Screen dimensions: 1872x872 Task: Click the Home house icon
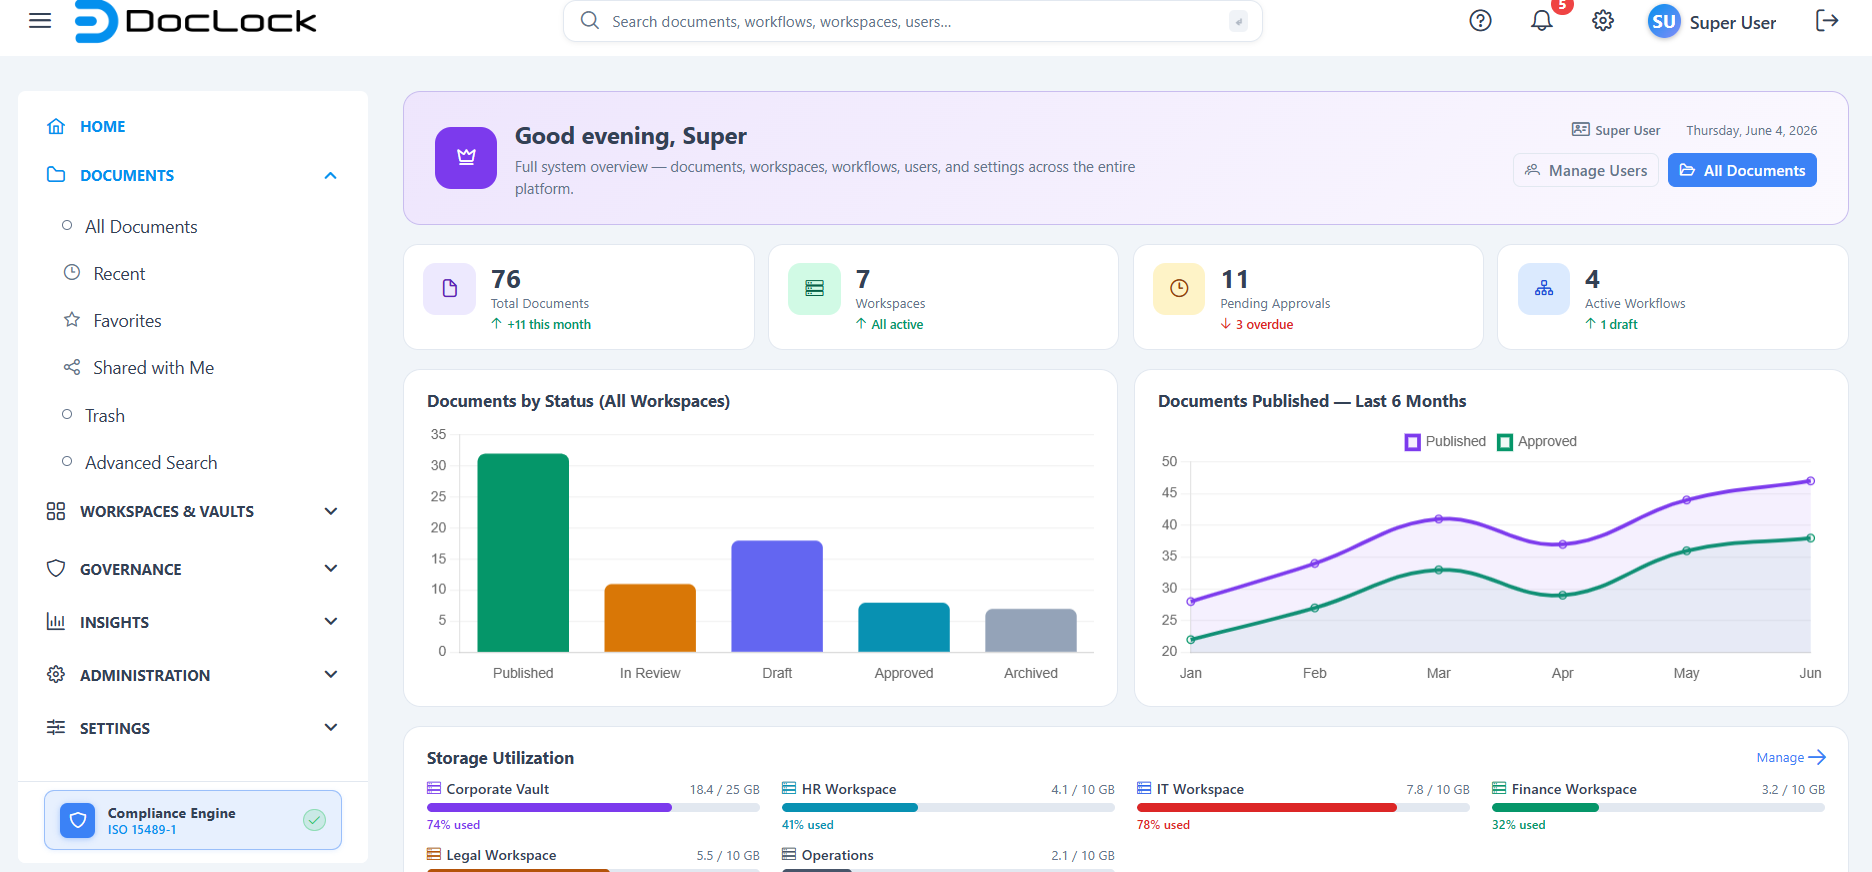coord(56,127)
